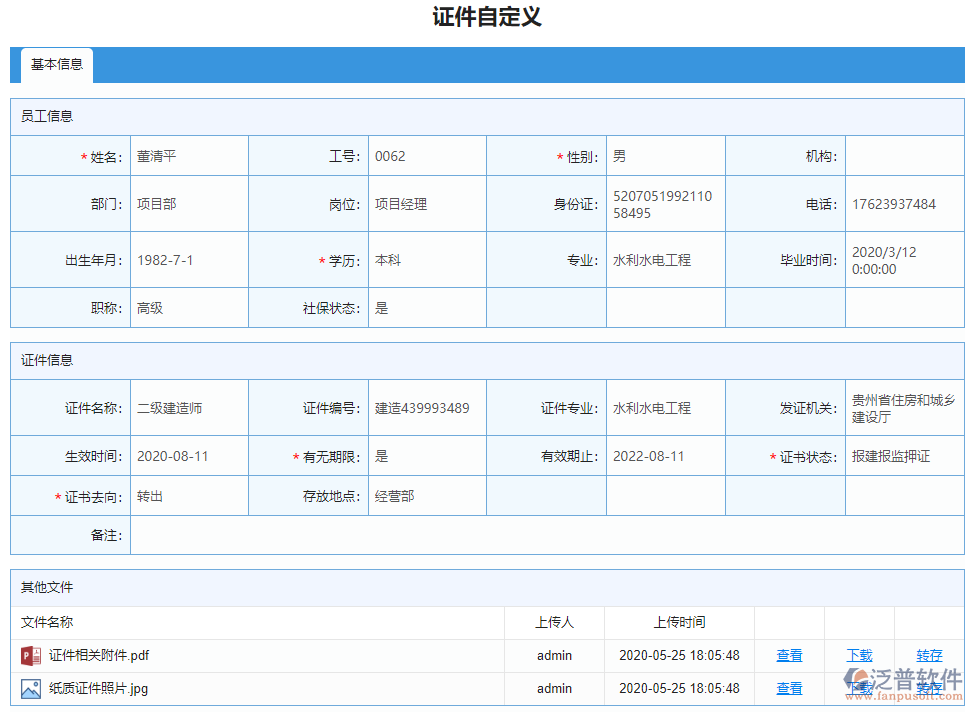
Task: Click the 姓名 field showing 董清平
Action: [189, 156]
